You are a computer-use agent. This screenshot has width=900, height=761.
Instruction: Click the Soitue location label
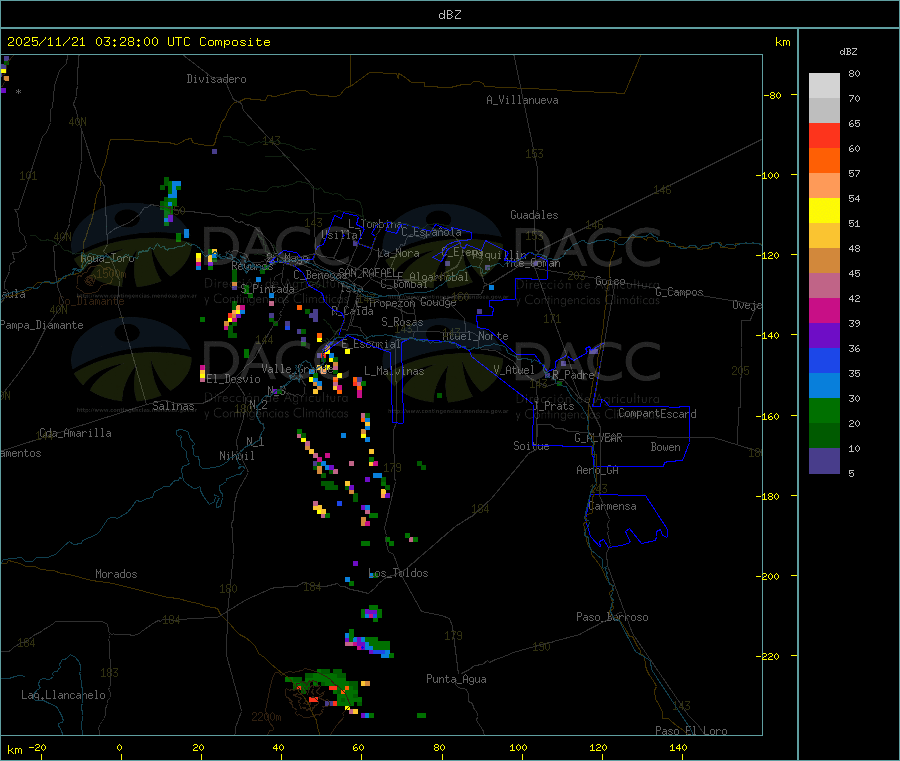pos(531,446)
